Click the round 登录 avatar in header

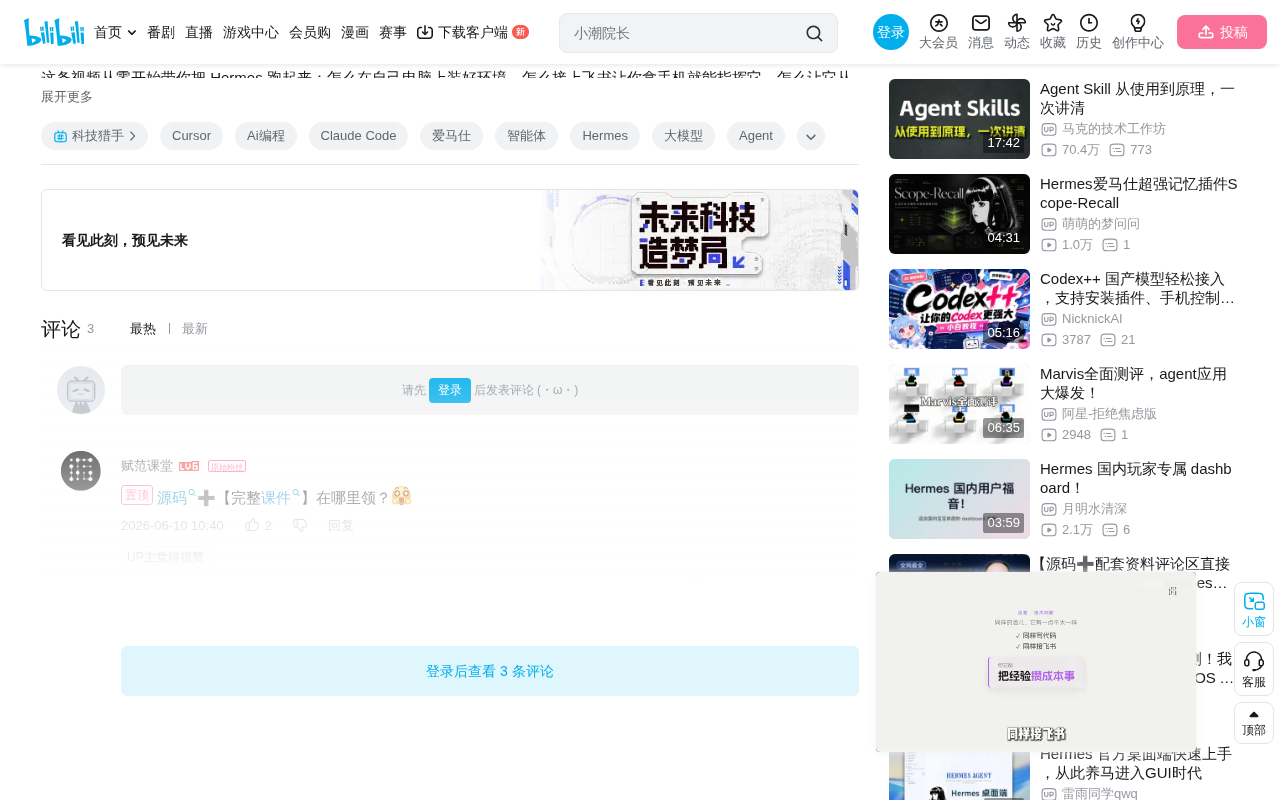point(891,32)
